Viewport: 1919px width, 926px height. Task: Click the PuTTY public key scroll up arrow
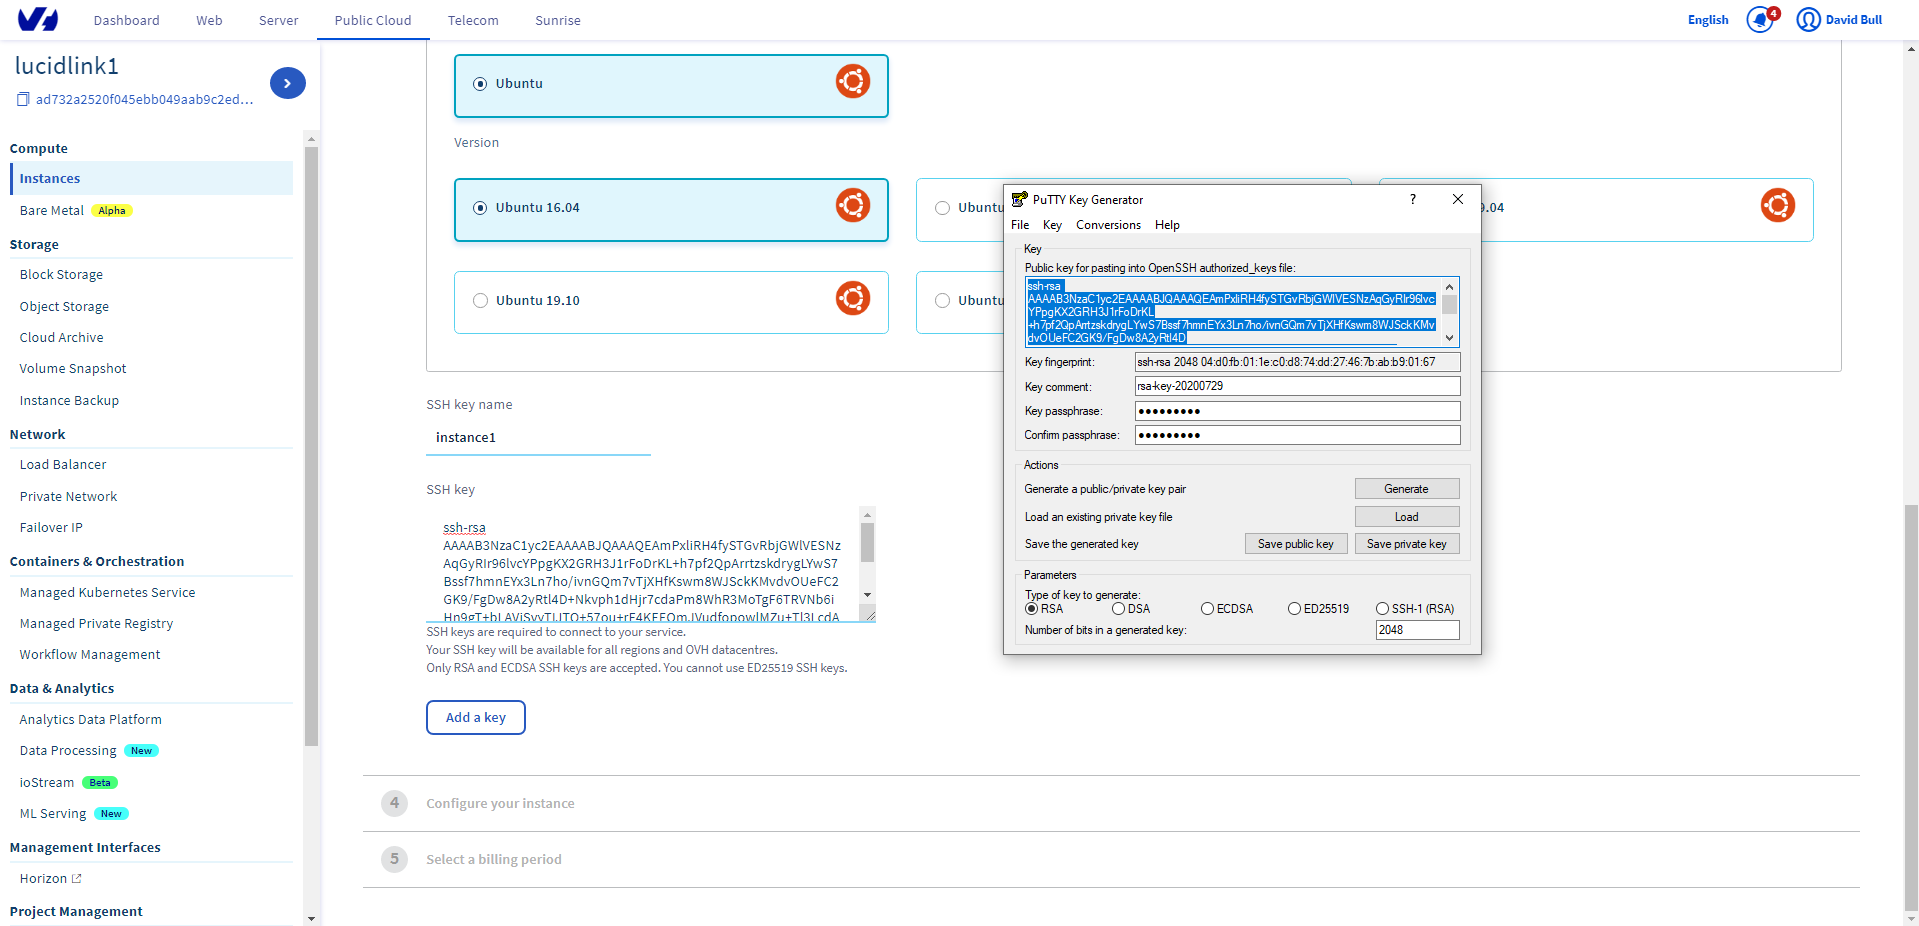coord(1449,287)
